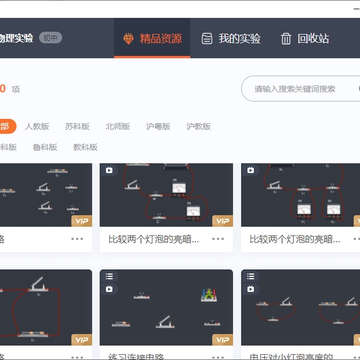
Task: Filter by 人教版 textbook edition
Action: 37,126
